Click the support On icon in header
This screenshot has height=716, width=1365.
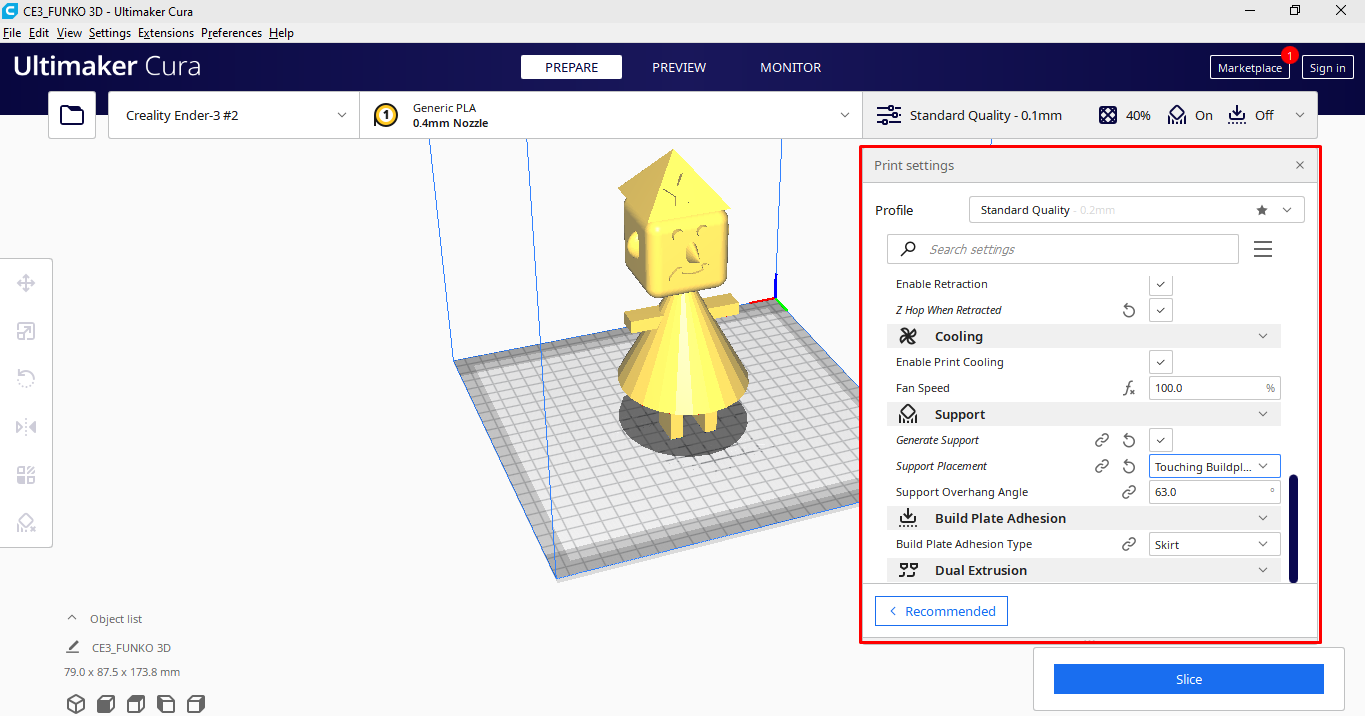point(1177,115)
